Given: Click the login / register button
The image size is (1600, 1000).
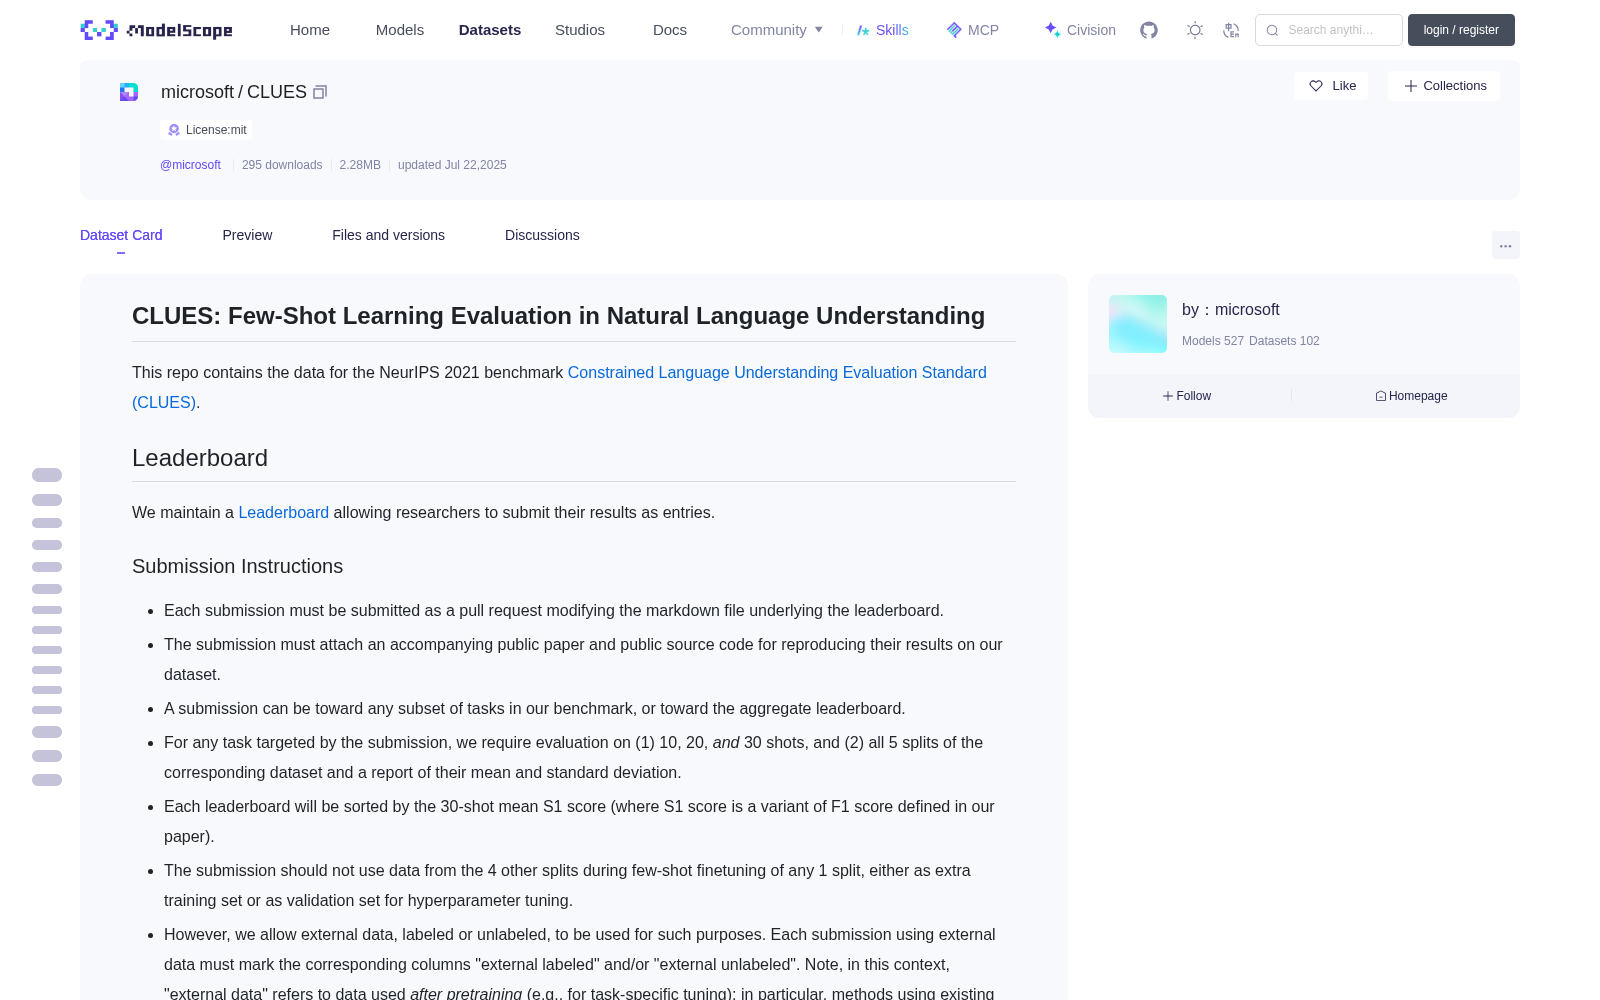Looking at the screenshot, I should coord(1461,30).
